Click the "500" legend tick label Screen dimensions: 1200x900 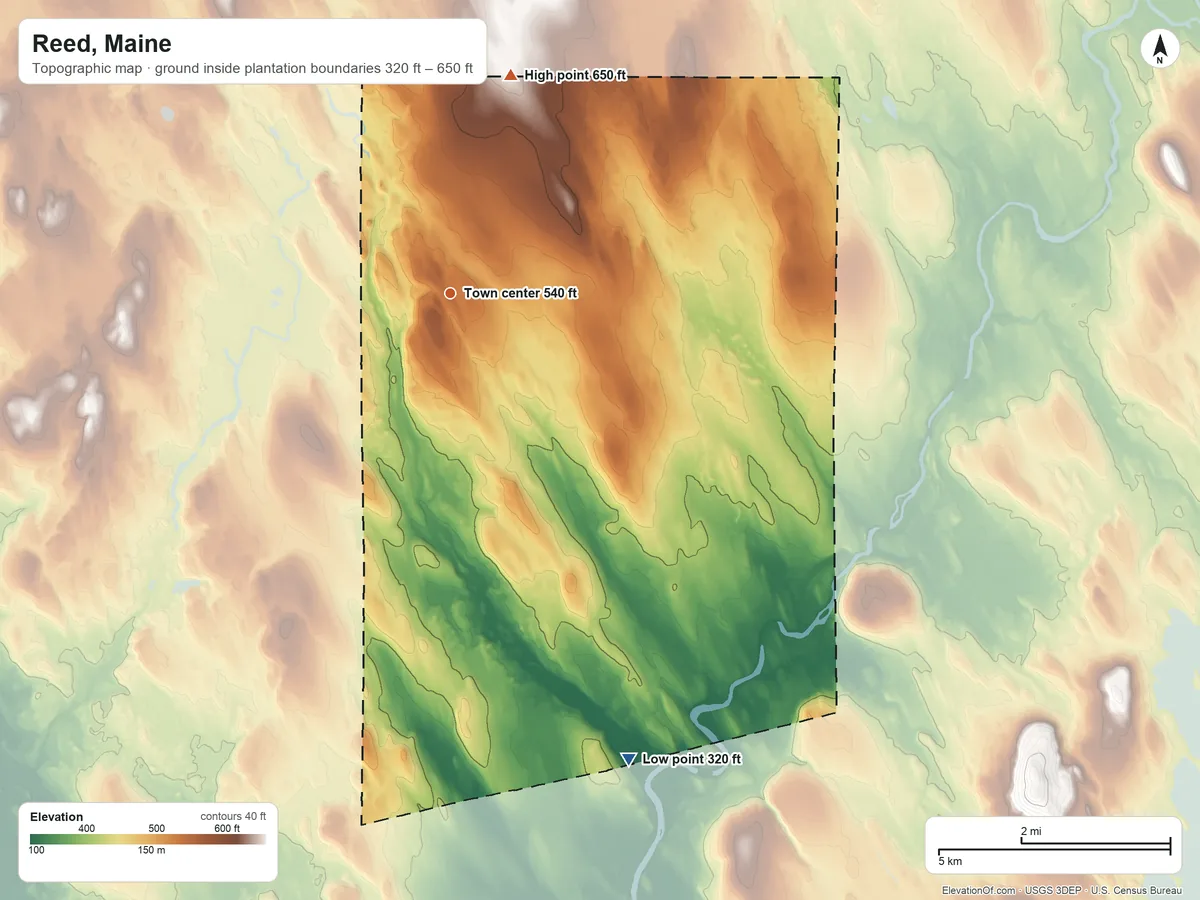[156, 828]
